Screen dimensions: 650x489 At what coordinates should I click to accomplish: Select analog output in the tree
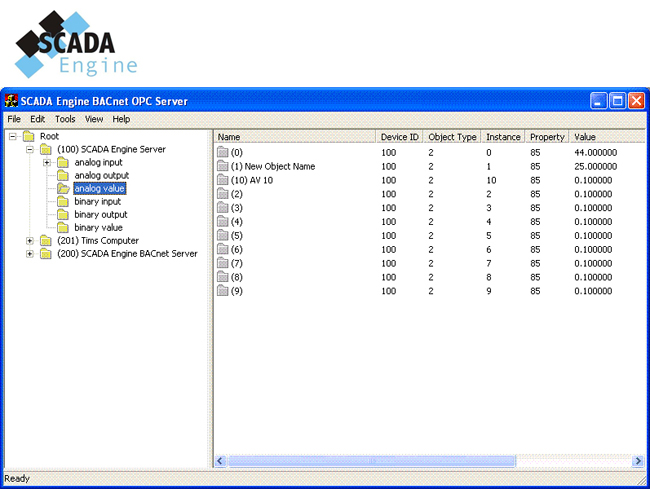102,175
